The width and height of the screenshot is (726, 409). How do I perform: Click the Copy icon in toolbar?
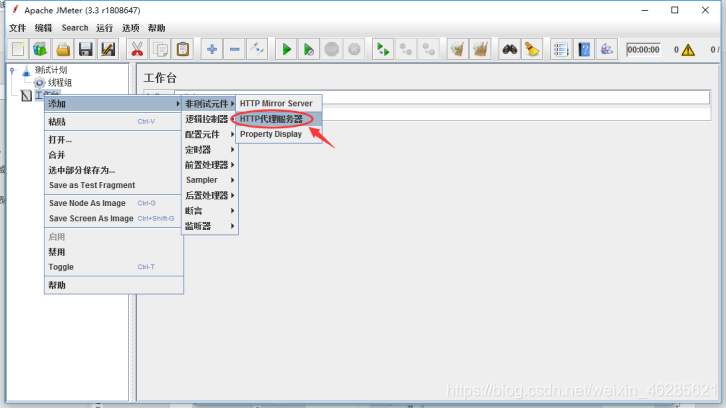(x=160, y=49)
